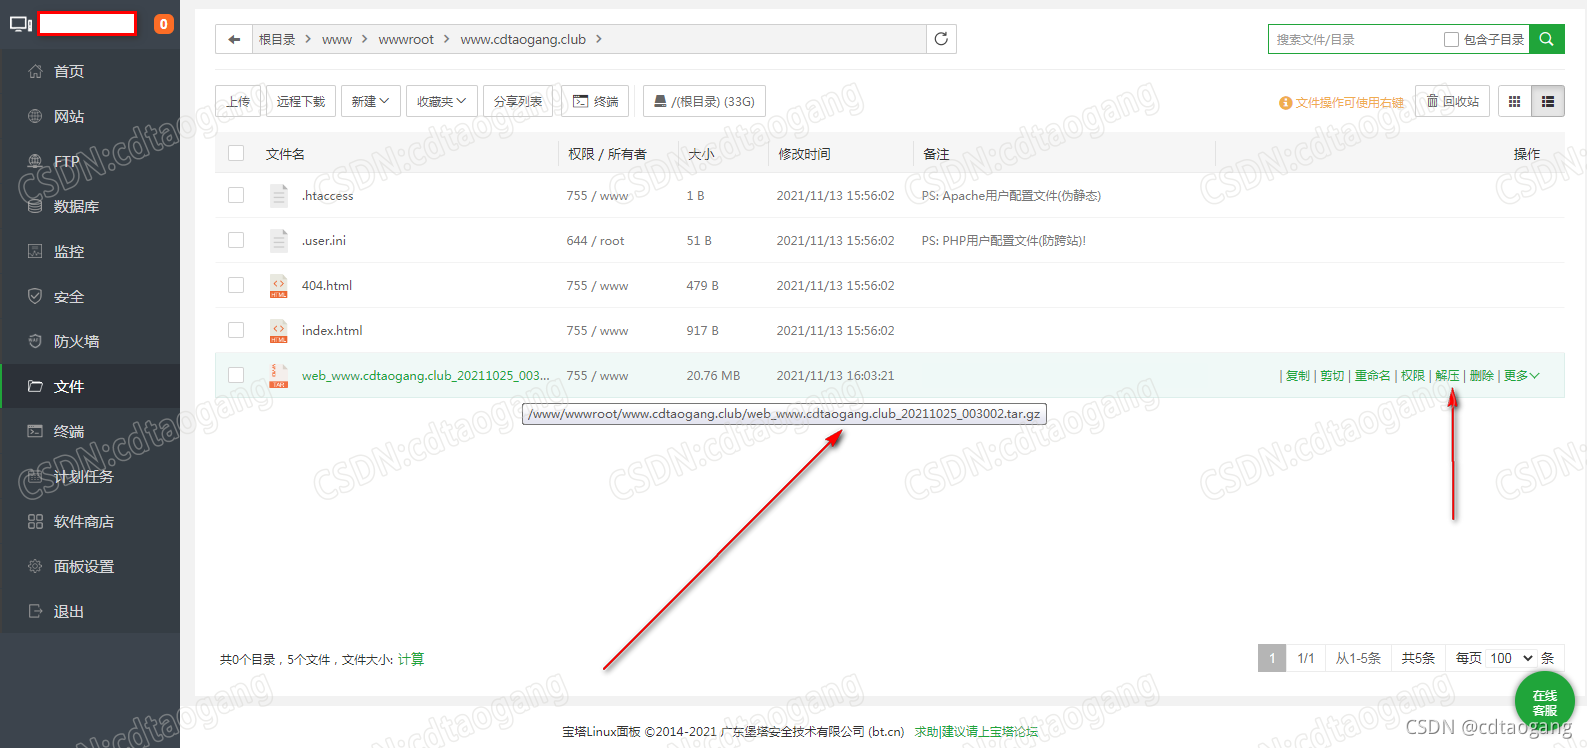Image resolution: width=1587 pixels, height=748 pixels.
Task: Click the 上传 upload button
Action: coord(238,101)
